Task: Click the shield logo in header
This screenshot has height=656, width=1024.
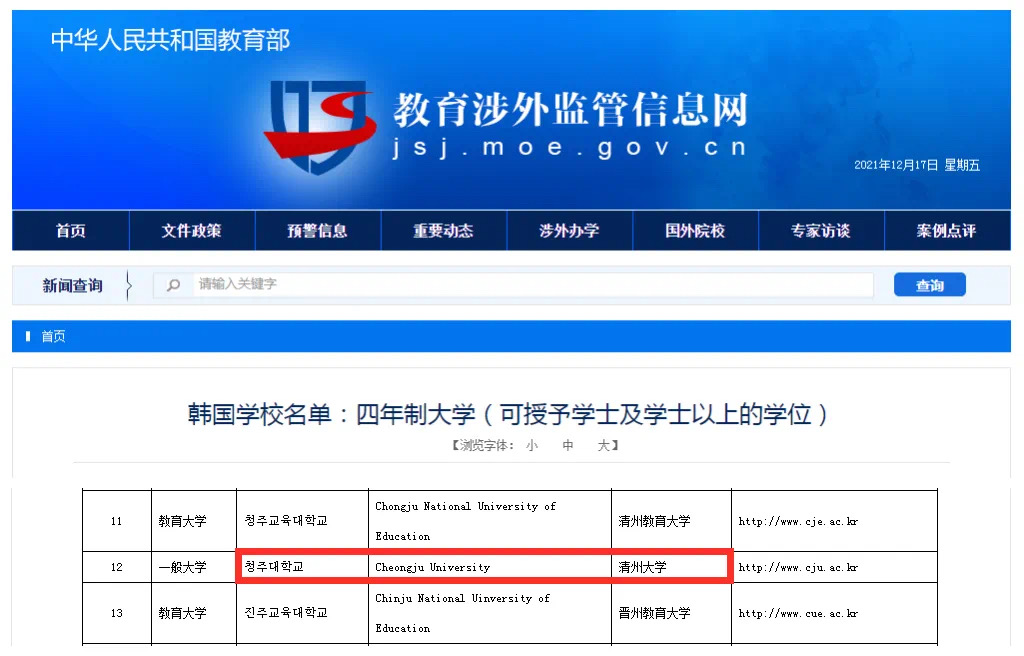Action: click(x=318, y=125)
